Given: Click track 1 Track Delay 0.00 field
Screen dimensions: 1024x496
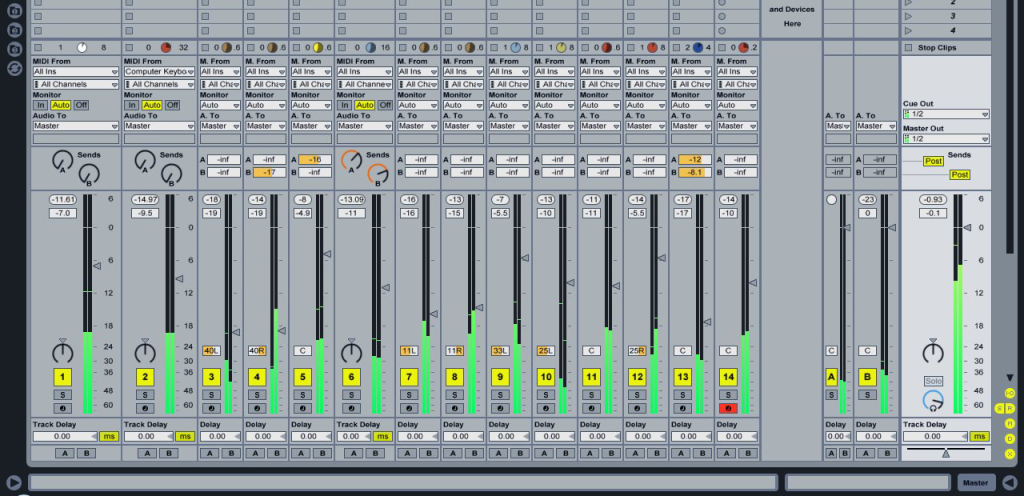Looking at the screenshot, I should tap(65, 437).
